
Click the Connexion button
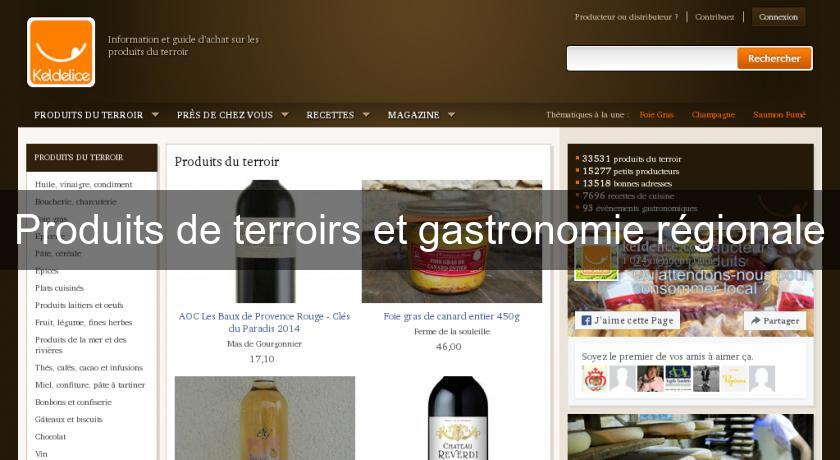[778, 17]
